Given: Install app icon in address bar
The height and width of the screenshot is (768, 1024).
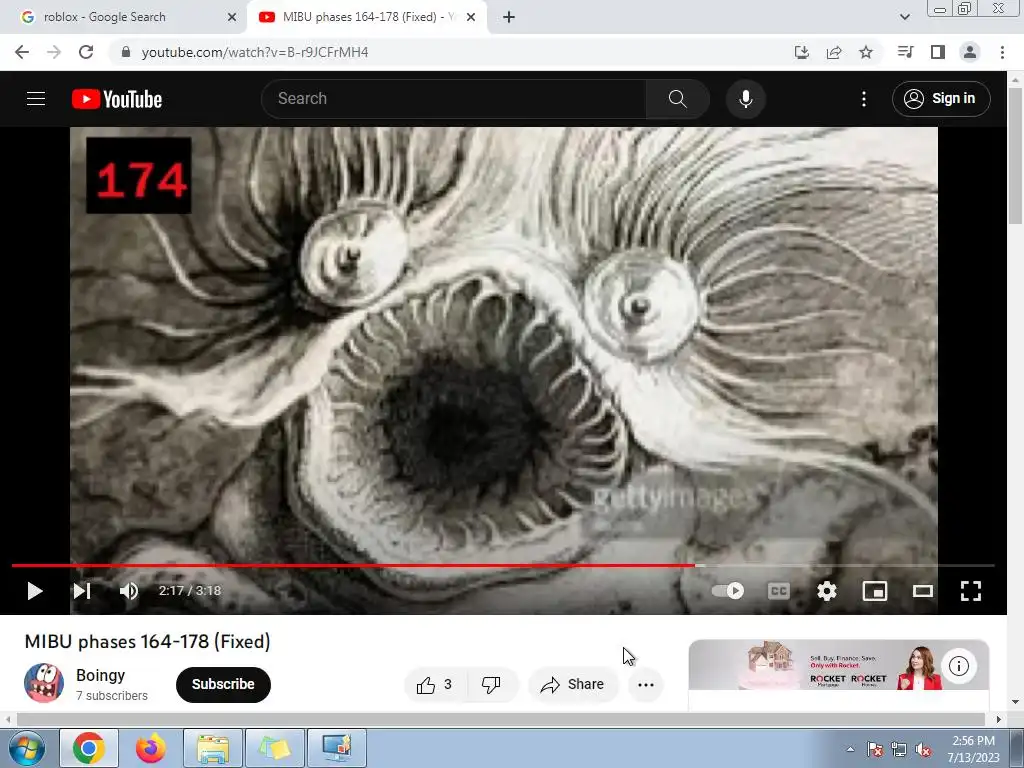Looking at the screenshot, I should [802, 52].
